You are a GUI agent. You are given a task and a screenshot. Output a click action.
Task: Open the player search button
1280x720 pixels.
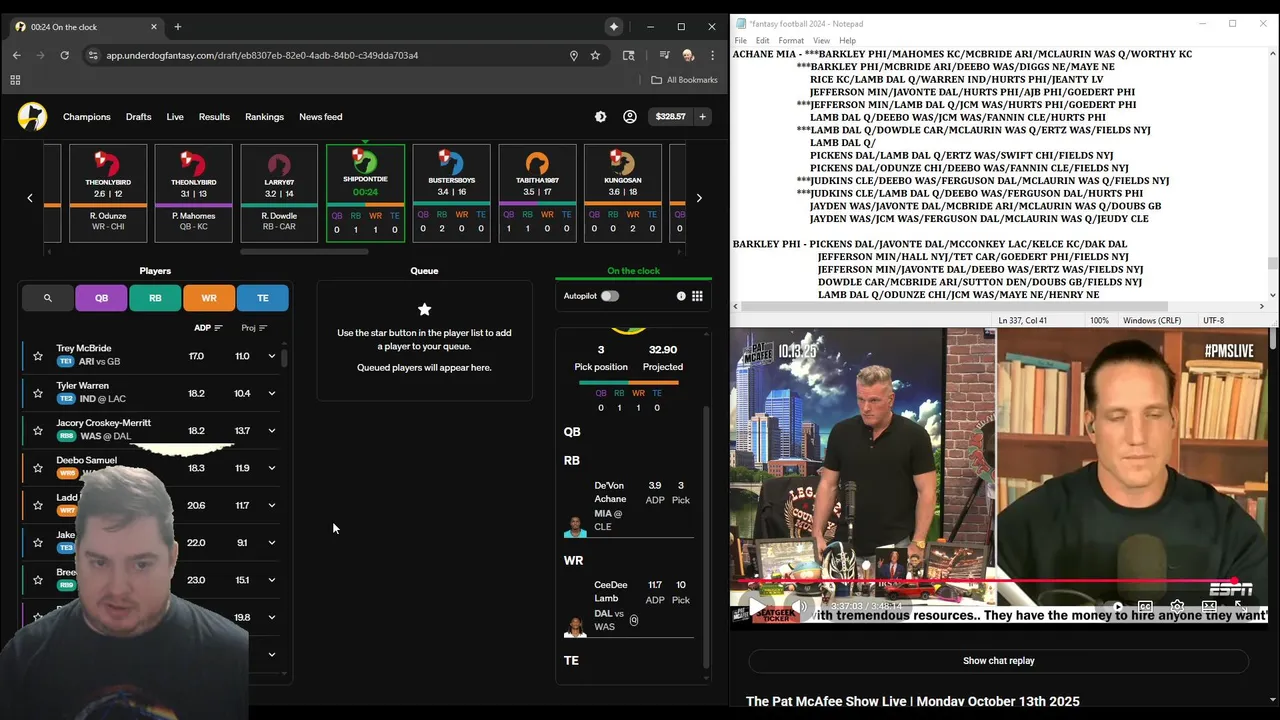click(47, 298)
